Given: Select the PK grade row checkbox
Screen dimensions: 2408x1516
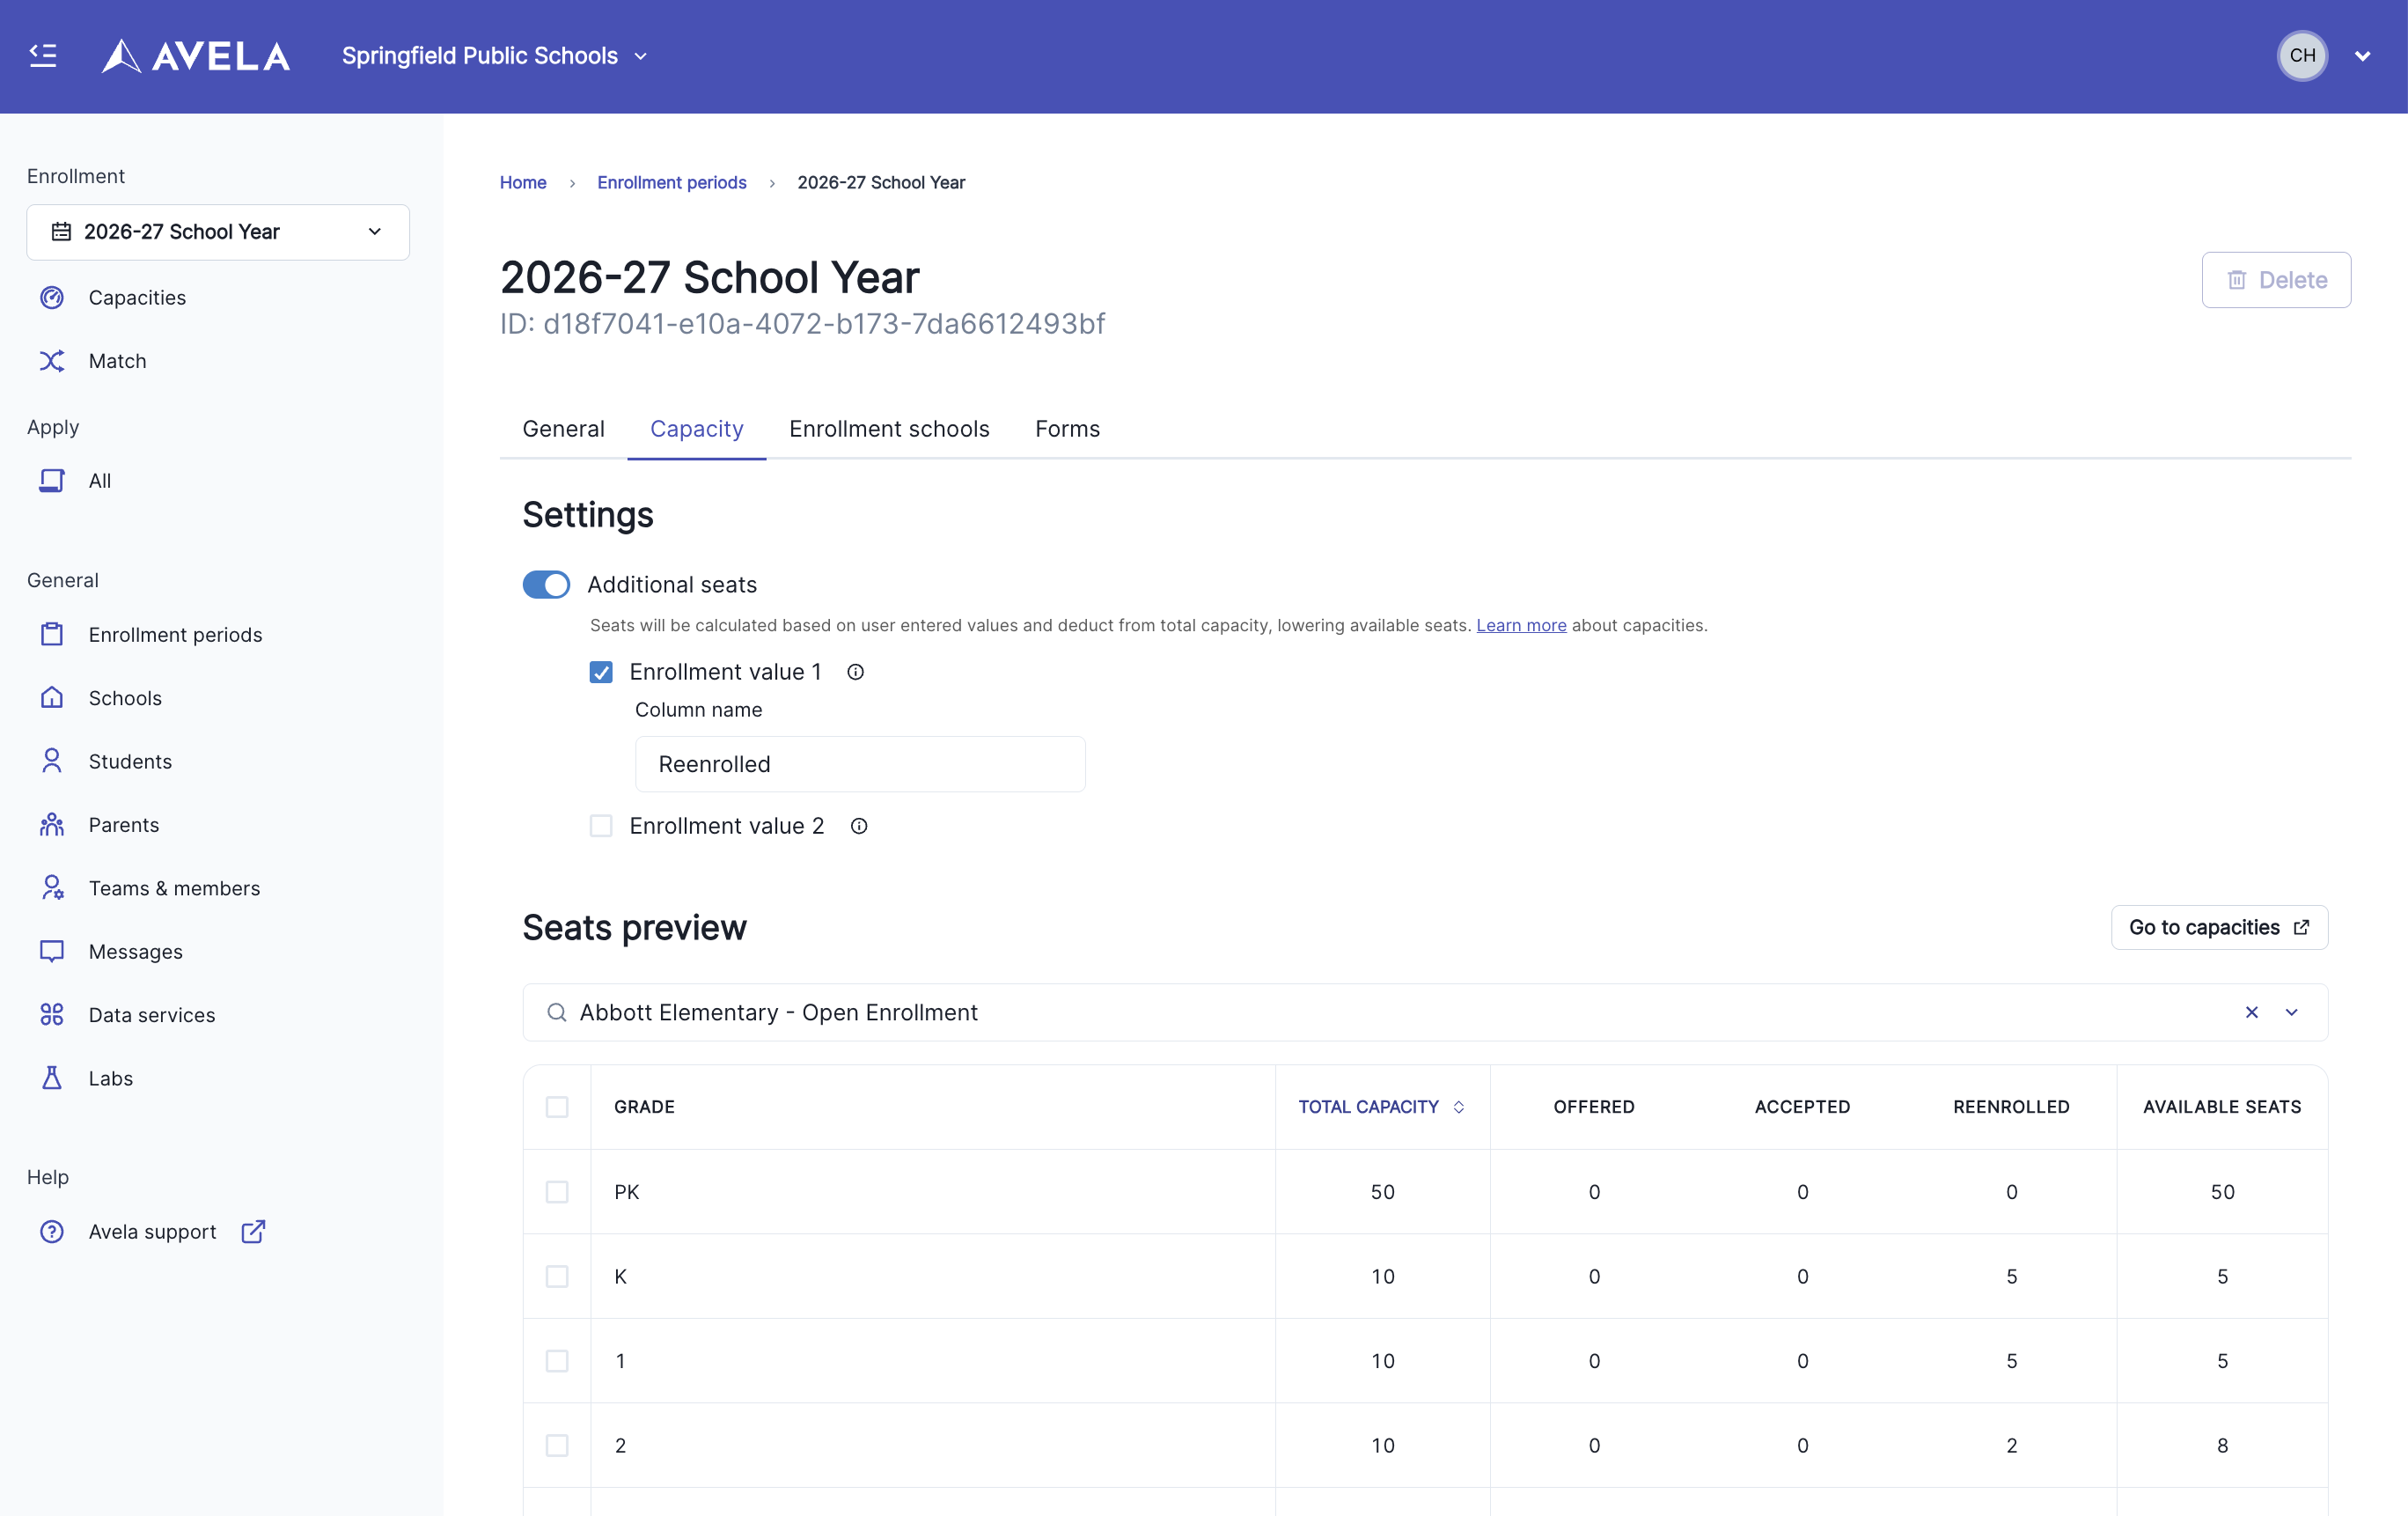Looking at the screenshot, I should 557,1192.
